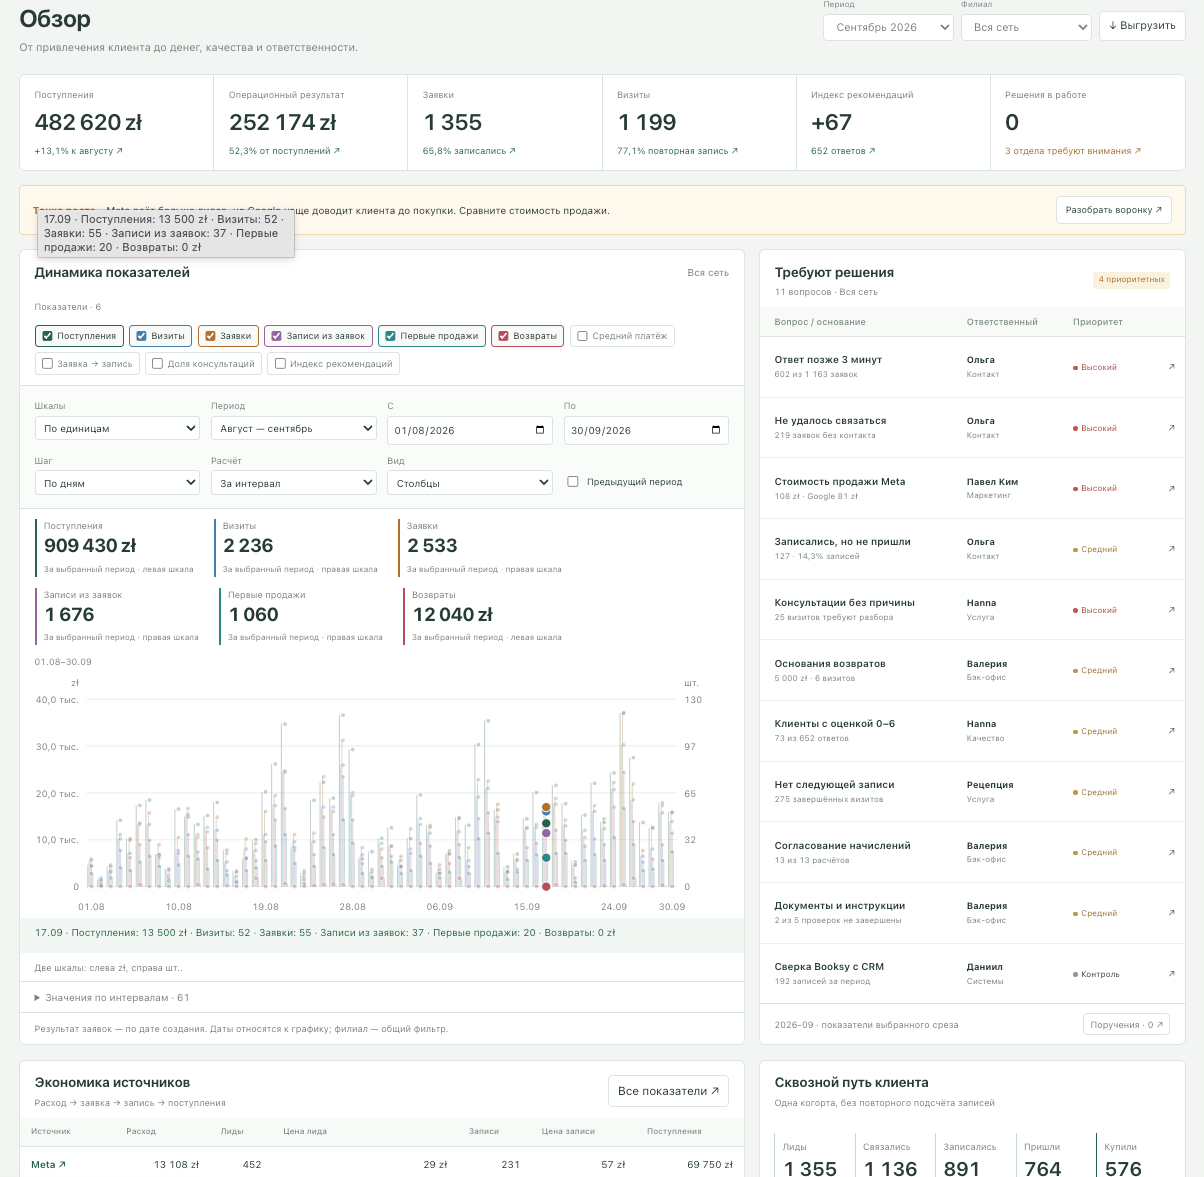
Task: Open "Все показатели" in Экономика источников
Action: pyautogui.click(x=668, y=1091)
